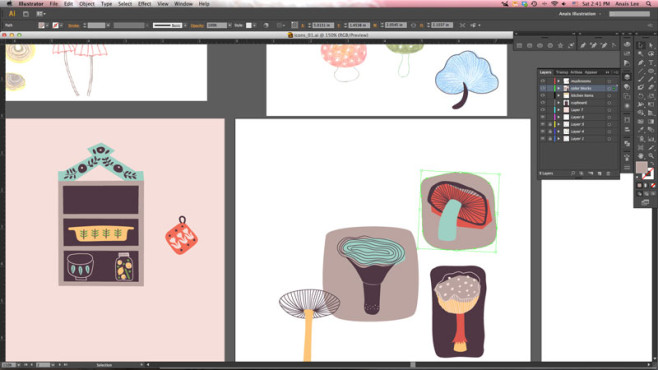This screenshot has height=370, width=658.
Task: Click the orange potholder illustration
Action: tap(182, 236)
